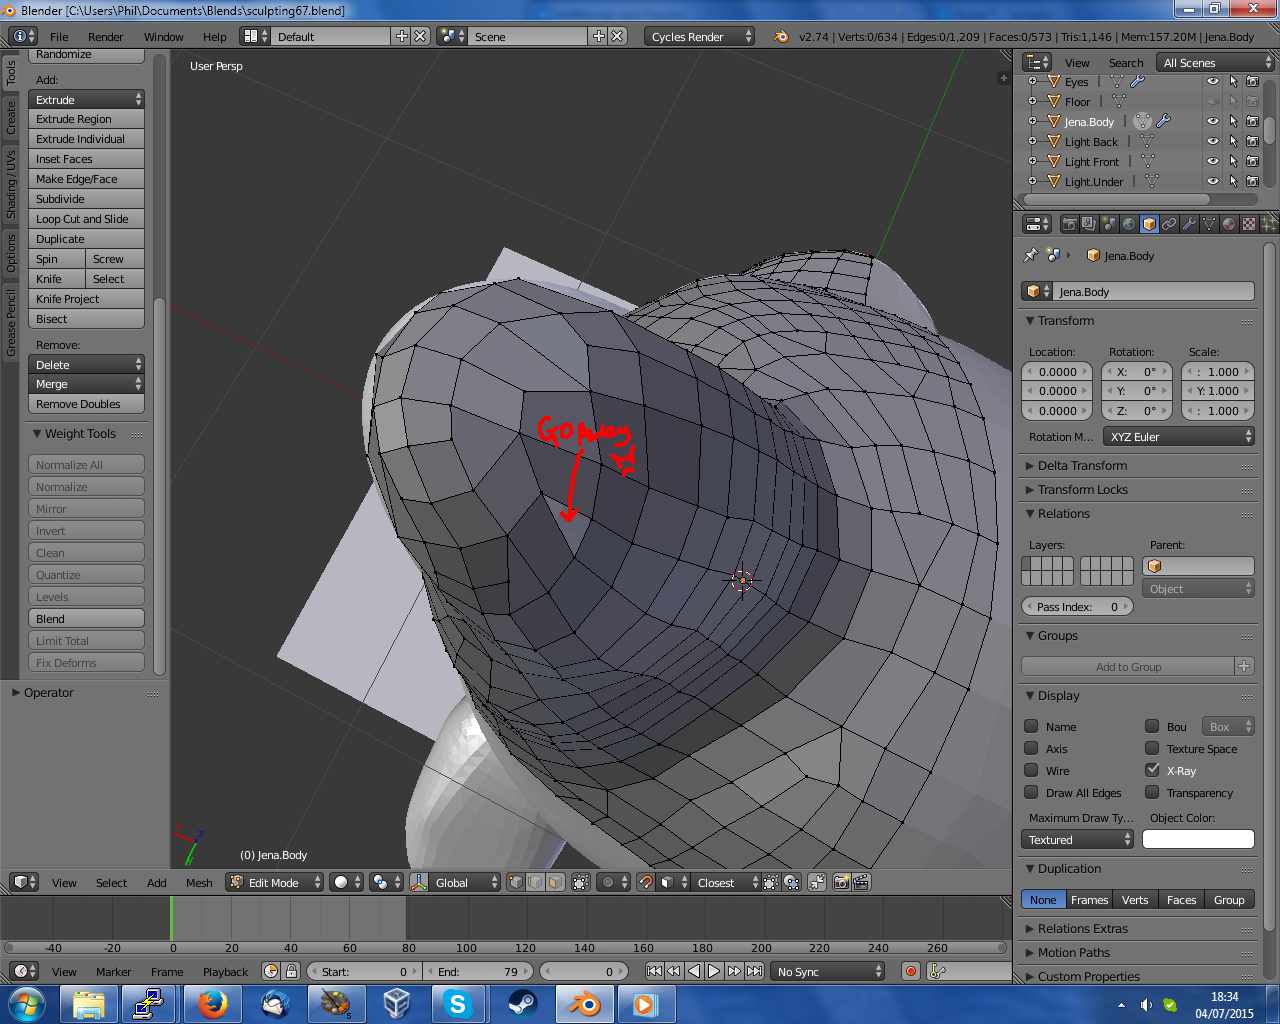This screenshot has width=1280, height=1024.
Task: Select face select mode in 3D header
Action: pos(555,882)
